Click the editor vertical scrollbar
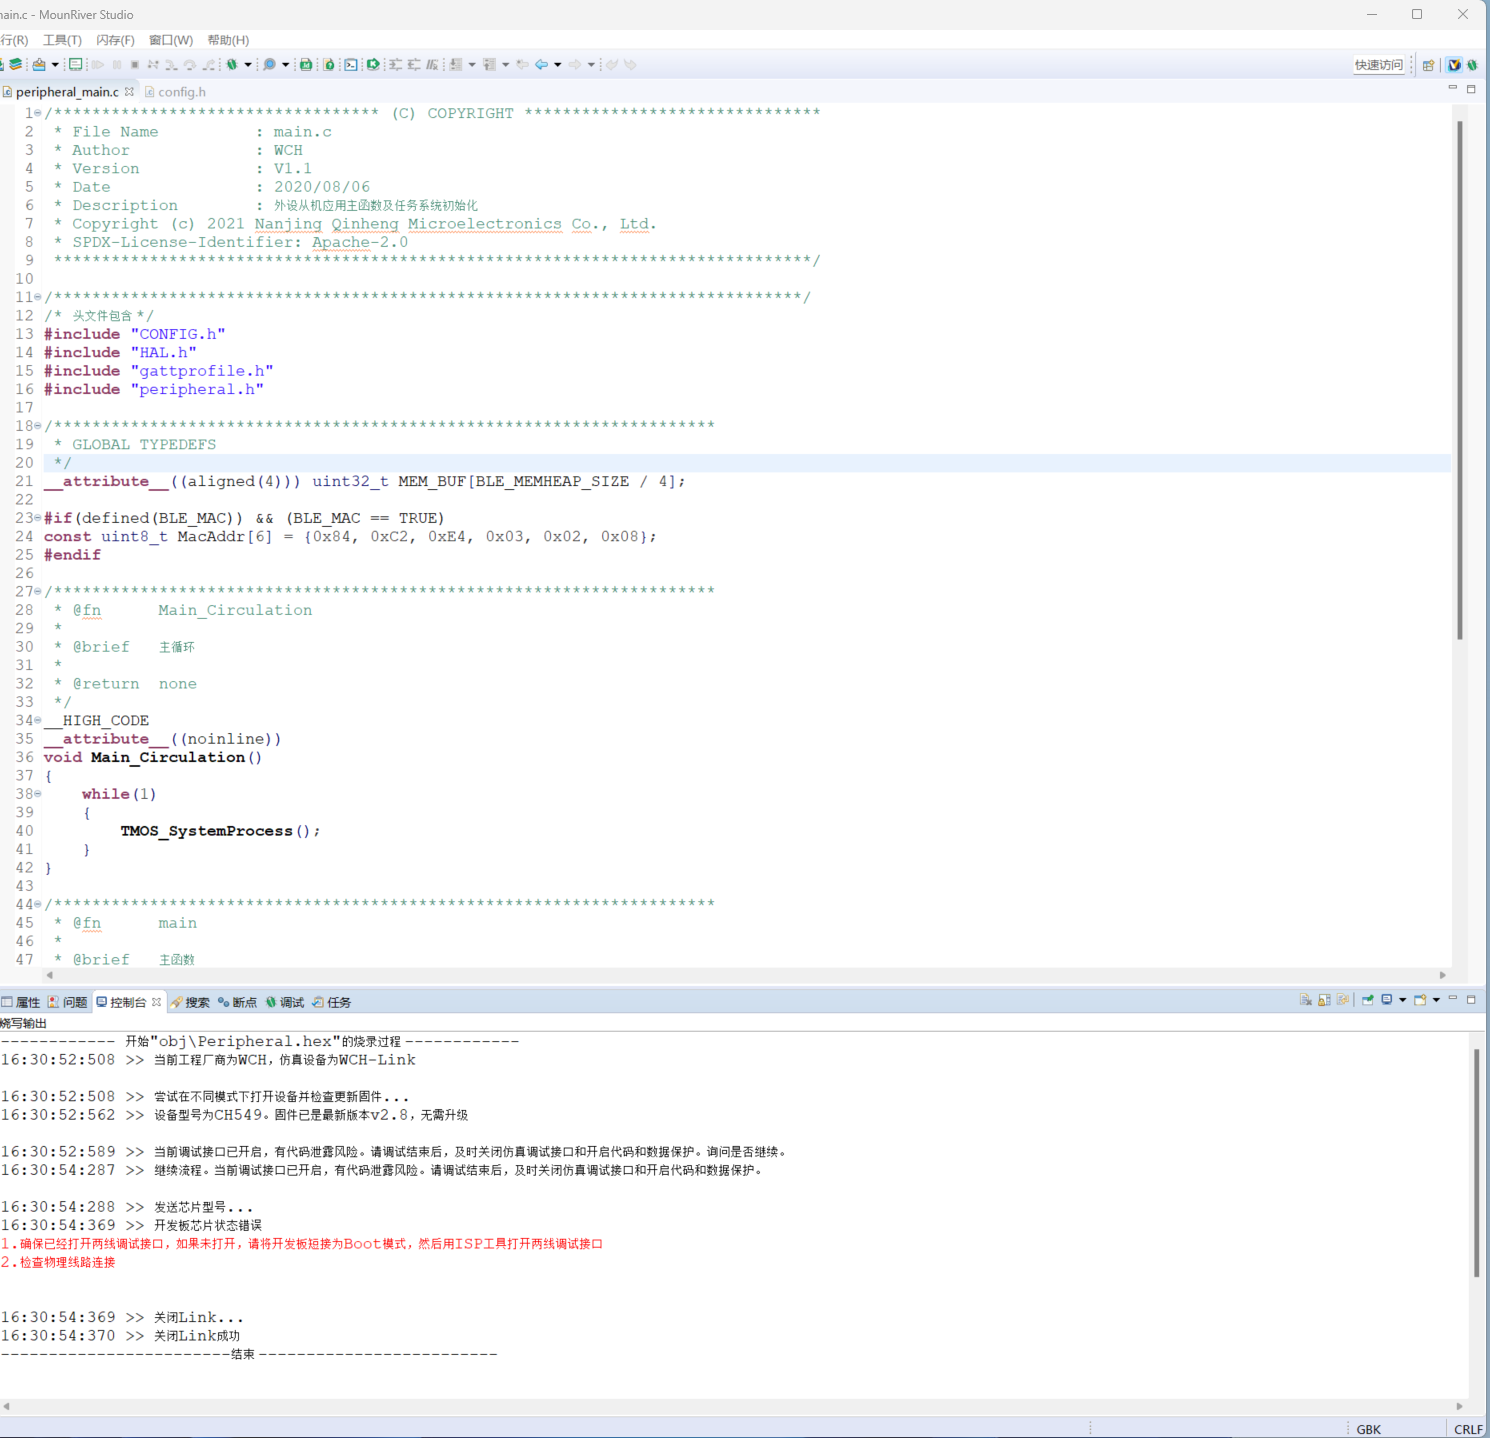The image size is (1490, 1438). (x=1460, y=380)
